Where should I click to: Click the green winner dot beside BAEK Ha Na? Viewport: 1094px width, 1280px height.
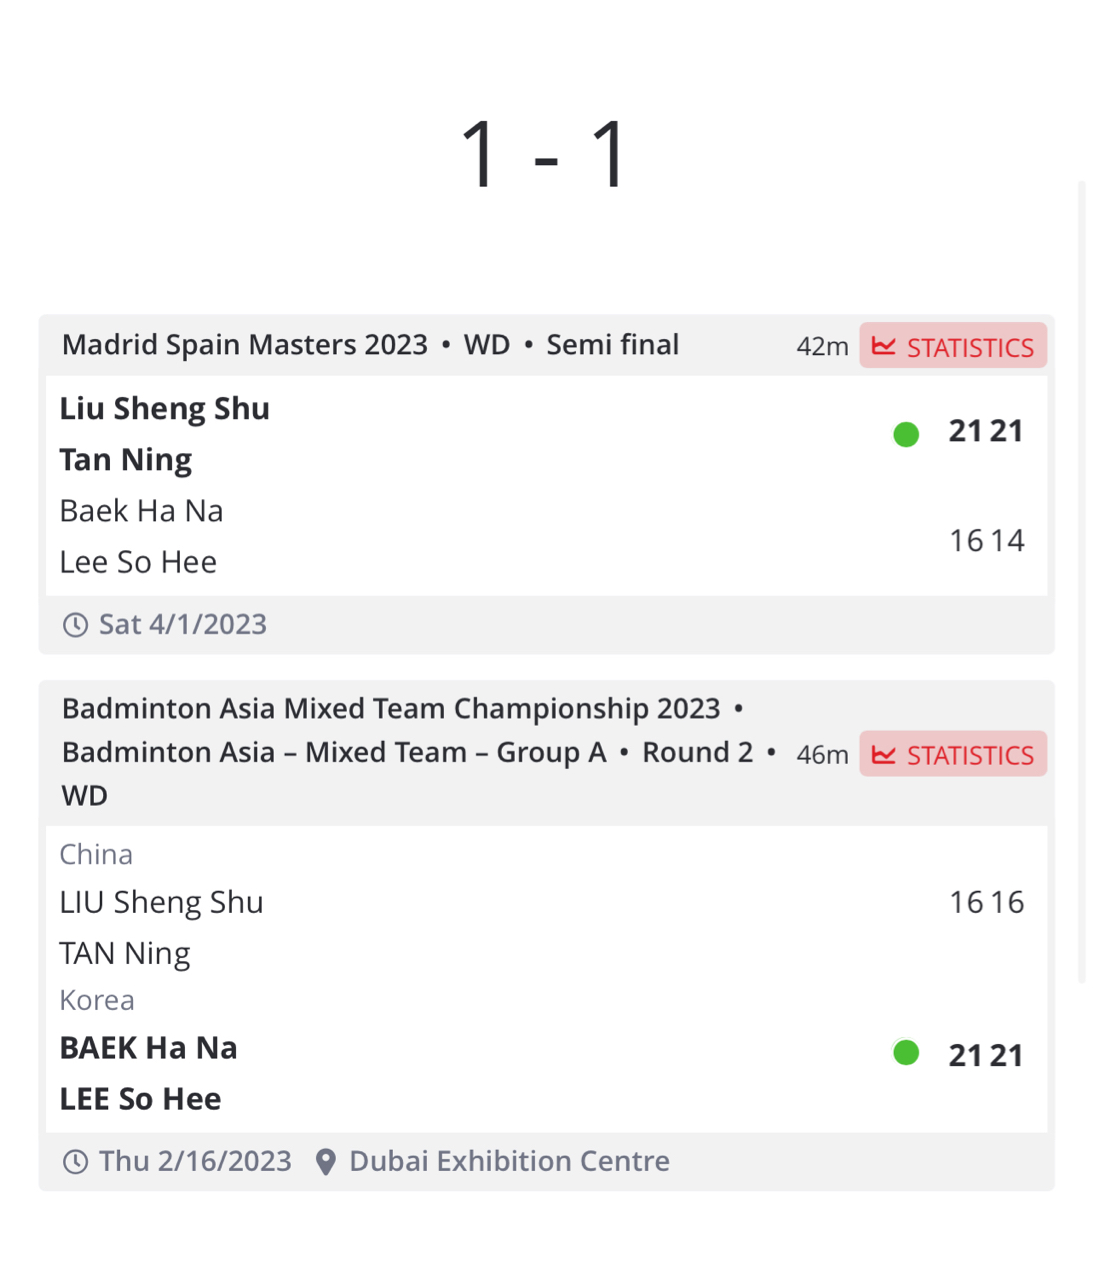click(x=906, y=1053)
